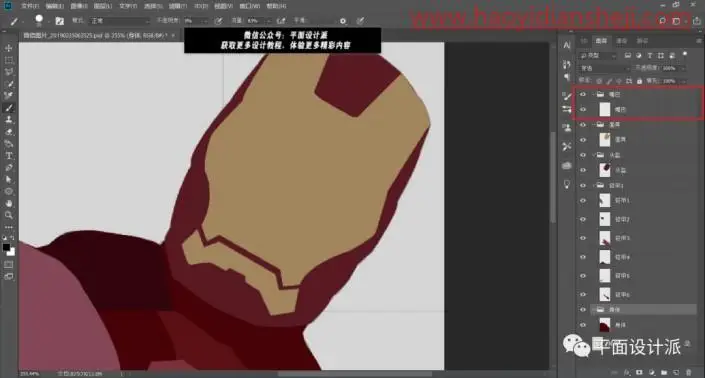
Task: Open brush settings gear in options bar
Action: [343, 21]
